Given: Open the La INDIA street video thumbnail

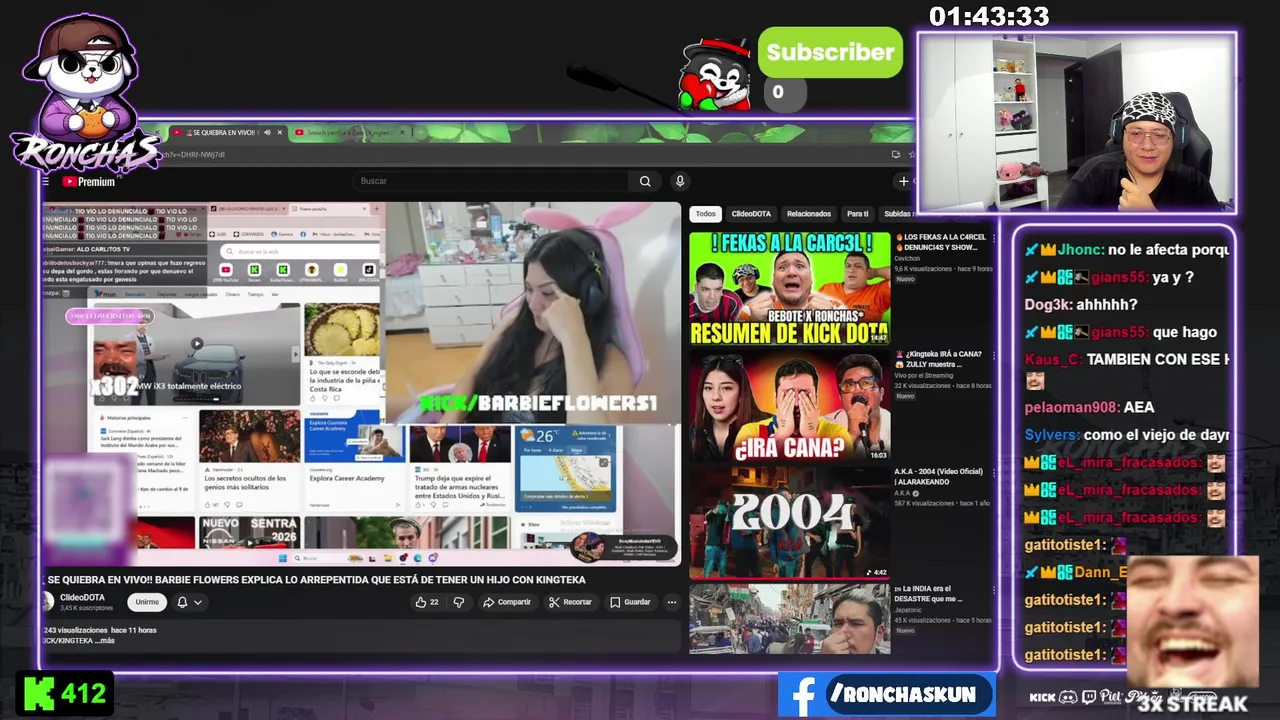Looking at the screenshot, I should pyautogui.click(x=789, y=619).
